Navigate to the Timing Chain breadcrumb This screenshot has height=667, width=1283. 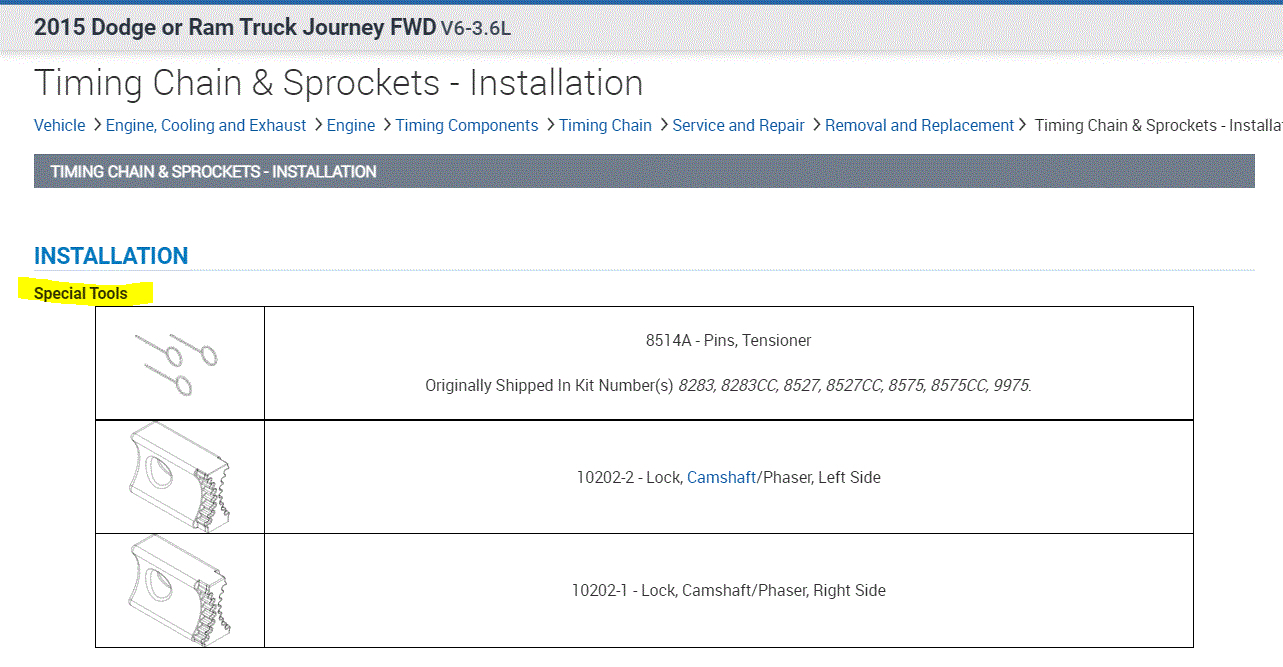tap(605, 126)
